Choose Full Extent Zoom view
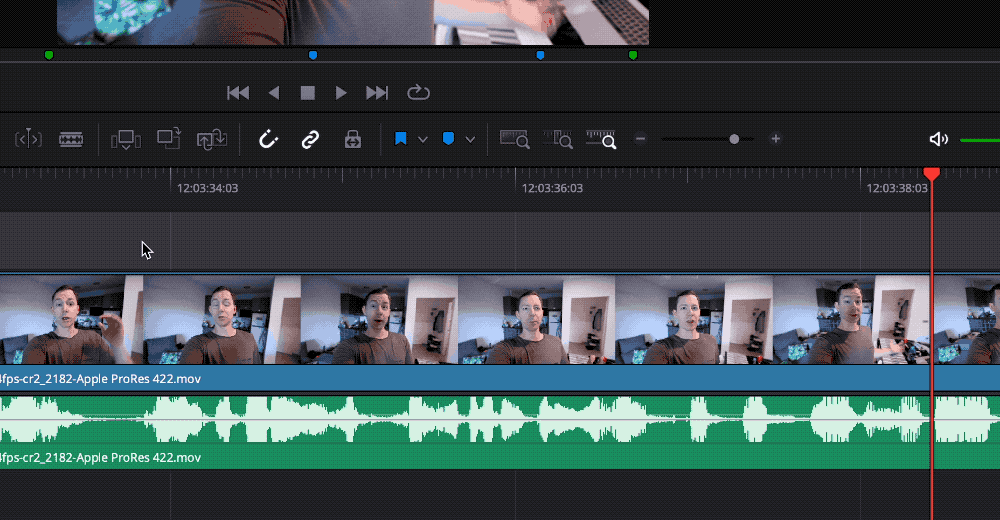The height and width of the screenshot is (520, 1000). tap(515, 139)
